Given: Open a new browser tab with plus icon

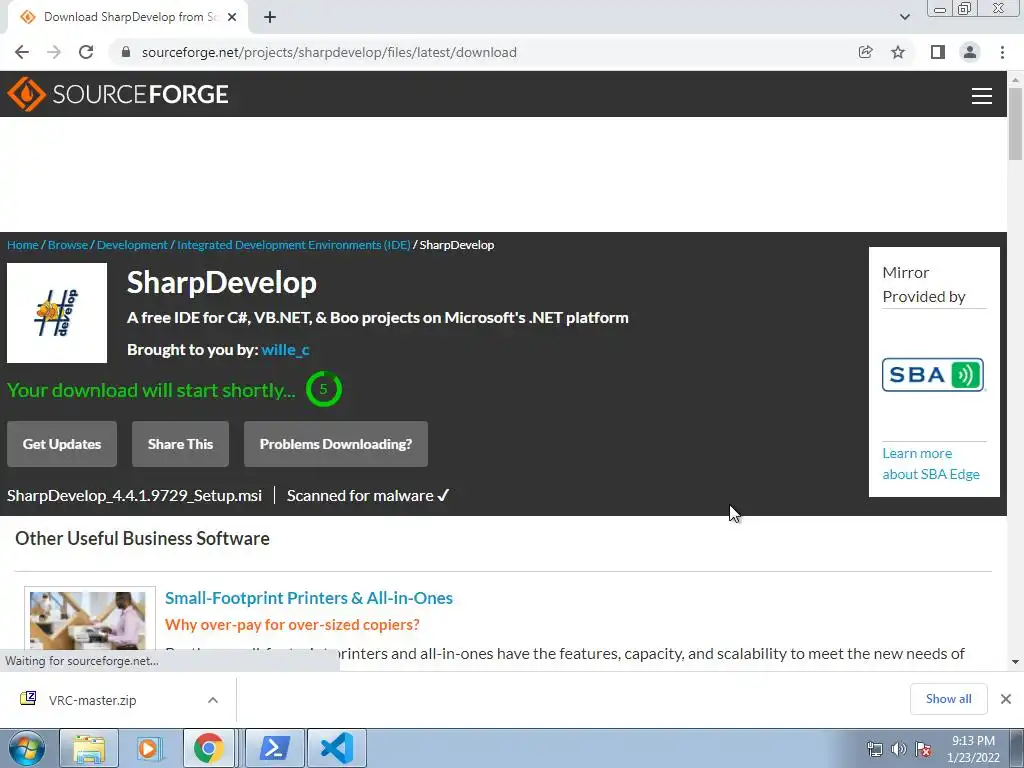Looking at the screenshot, I should (270, 17).
